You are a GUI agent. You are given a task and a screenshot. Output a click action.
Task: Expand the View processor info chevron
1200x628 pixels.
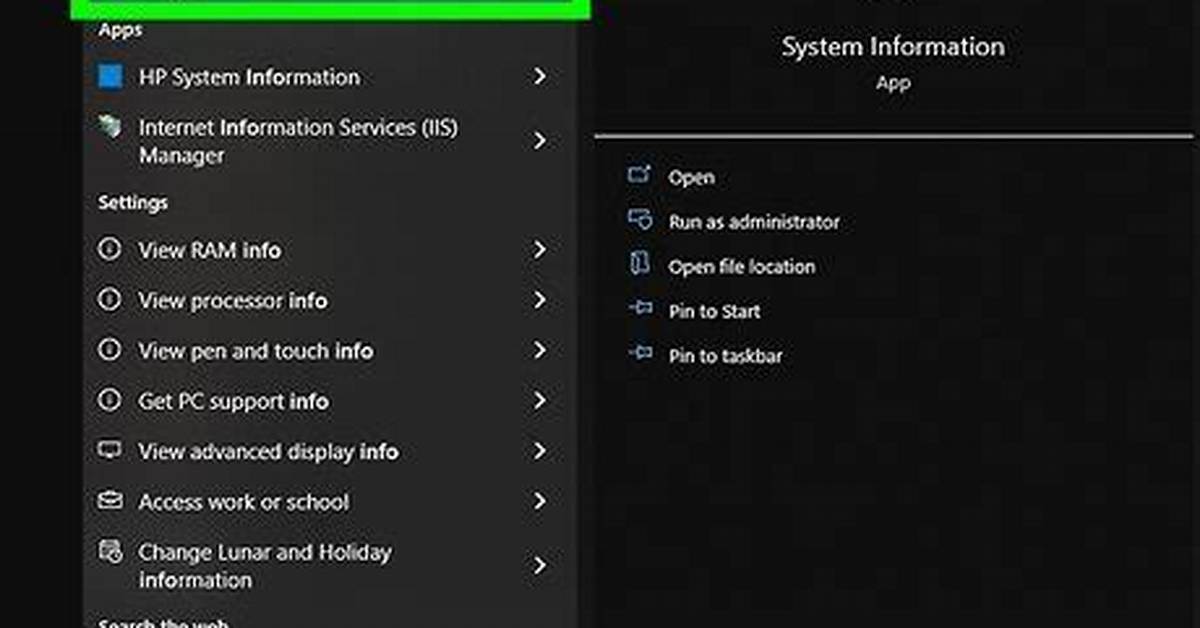pos(540,299)
